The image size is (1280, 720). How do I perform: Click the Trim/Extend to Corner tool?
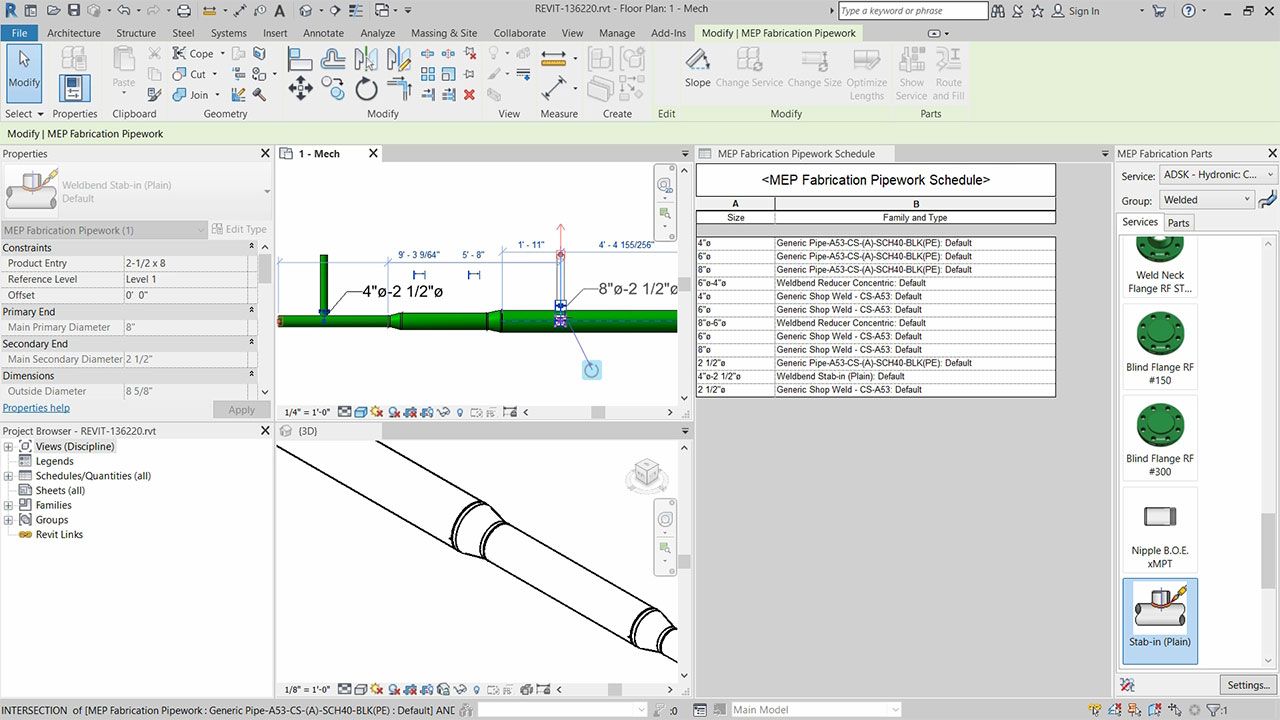point(399,89)
